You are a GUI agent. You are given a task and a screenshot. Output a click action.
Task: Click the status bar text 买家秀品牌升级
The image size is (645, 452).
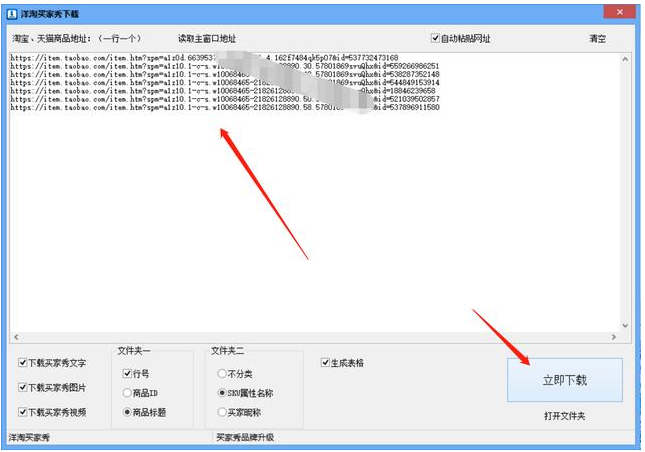click(245, 438)
